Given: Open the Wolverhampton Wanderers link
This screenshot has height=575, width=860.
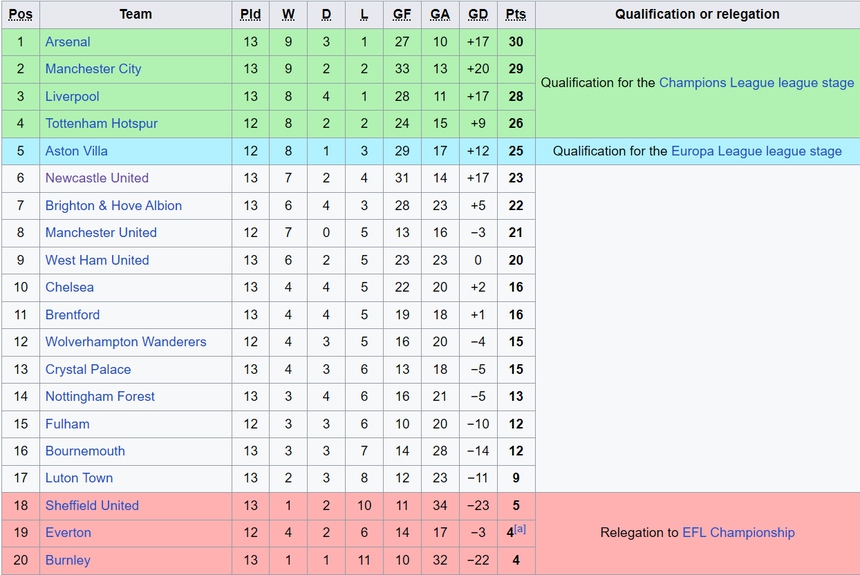Looking at the screenshot, I should pos(125,342).
